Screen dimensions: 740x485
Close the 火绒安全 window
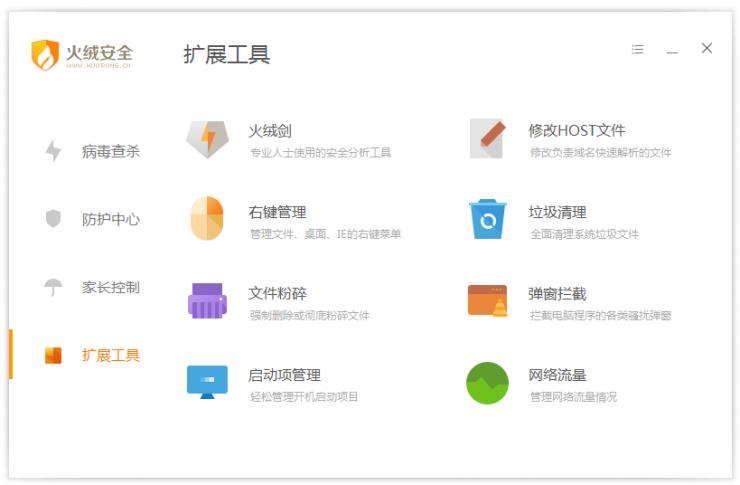tap(706, 48)
